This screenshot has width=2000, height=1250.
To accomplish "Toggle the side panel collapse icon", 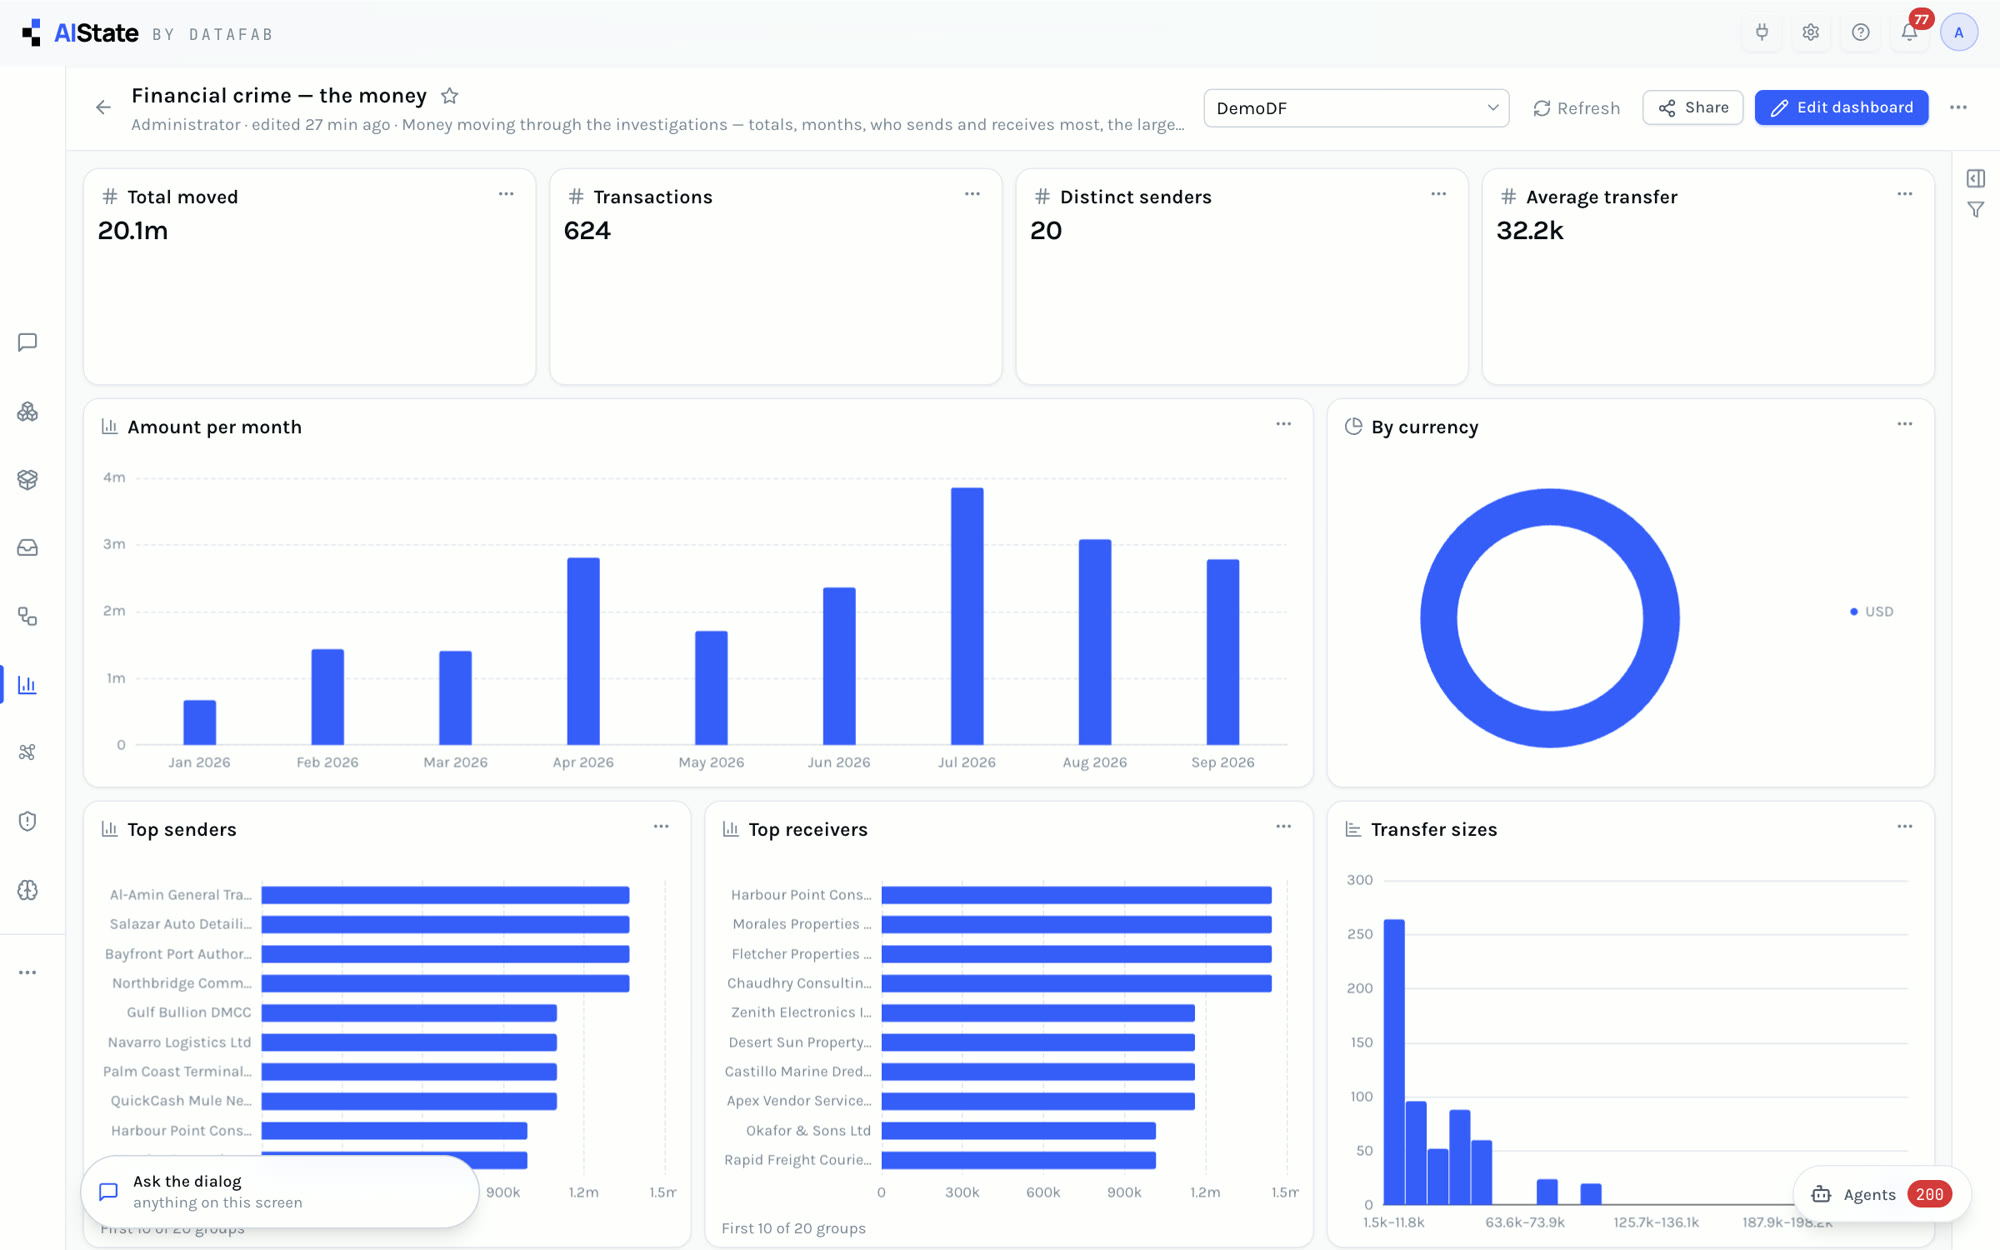I will coord(1976,178).
